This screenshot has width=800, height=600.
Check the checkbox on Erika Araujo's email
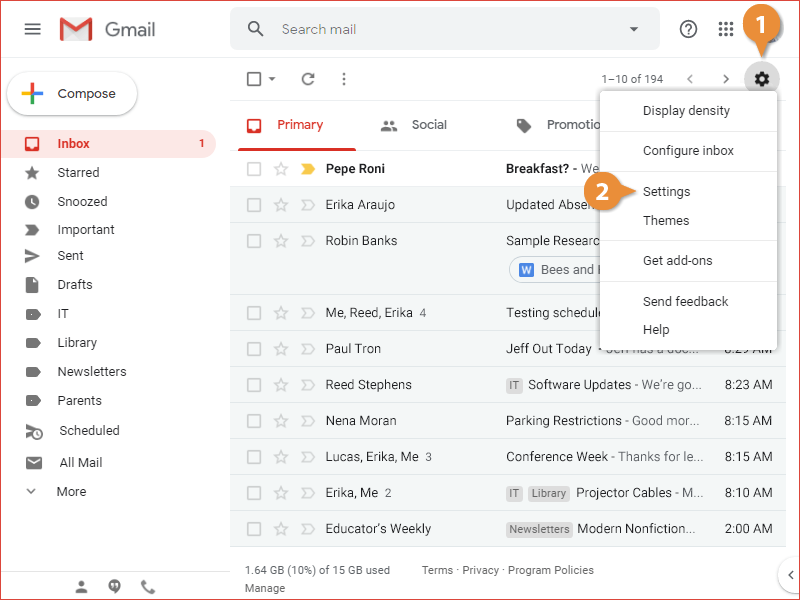pos(253,204)
